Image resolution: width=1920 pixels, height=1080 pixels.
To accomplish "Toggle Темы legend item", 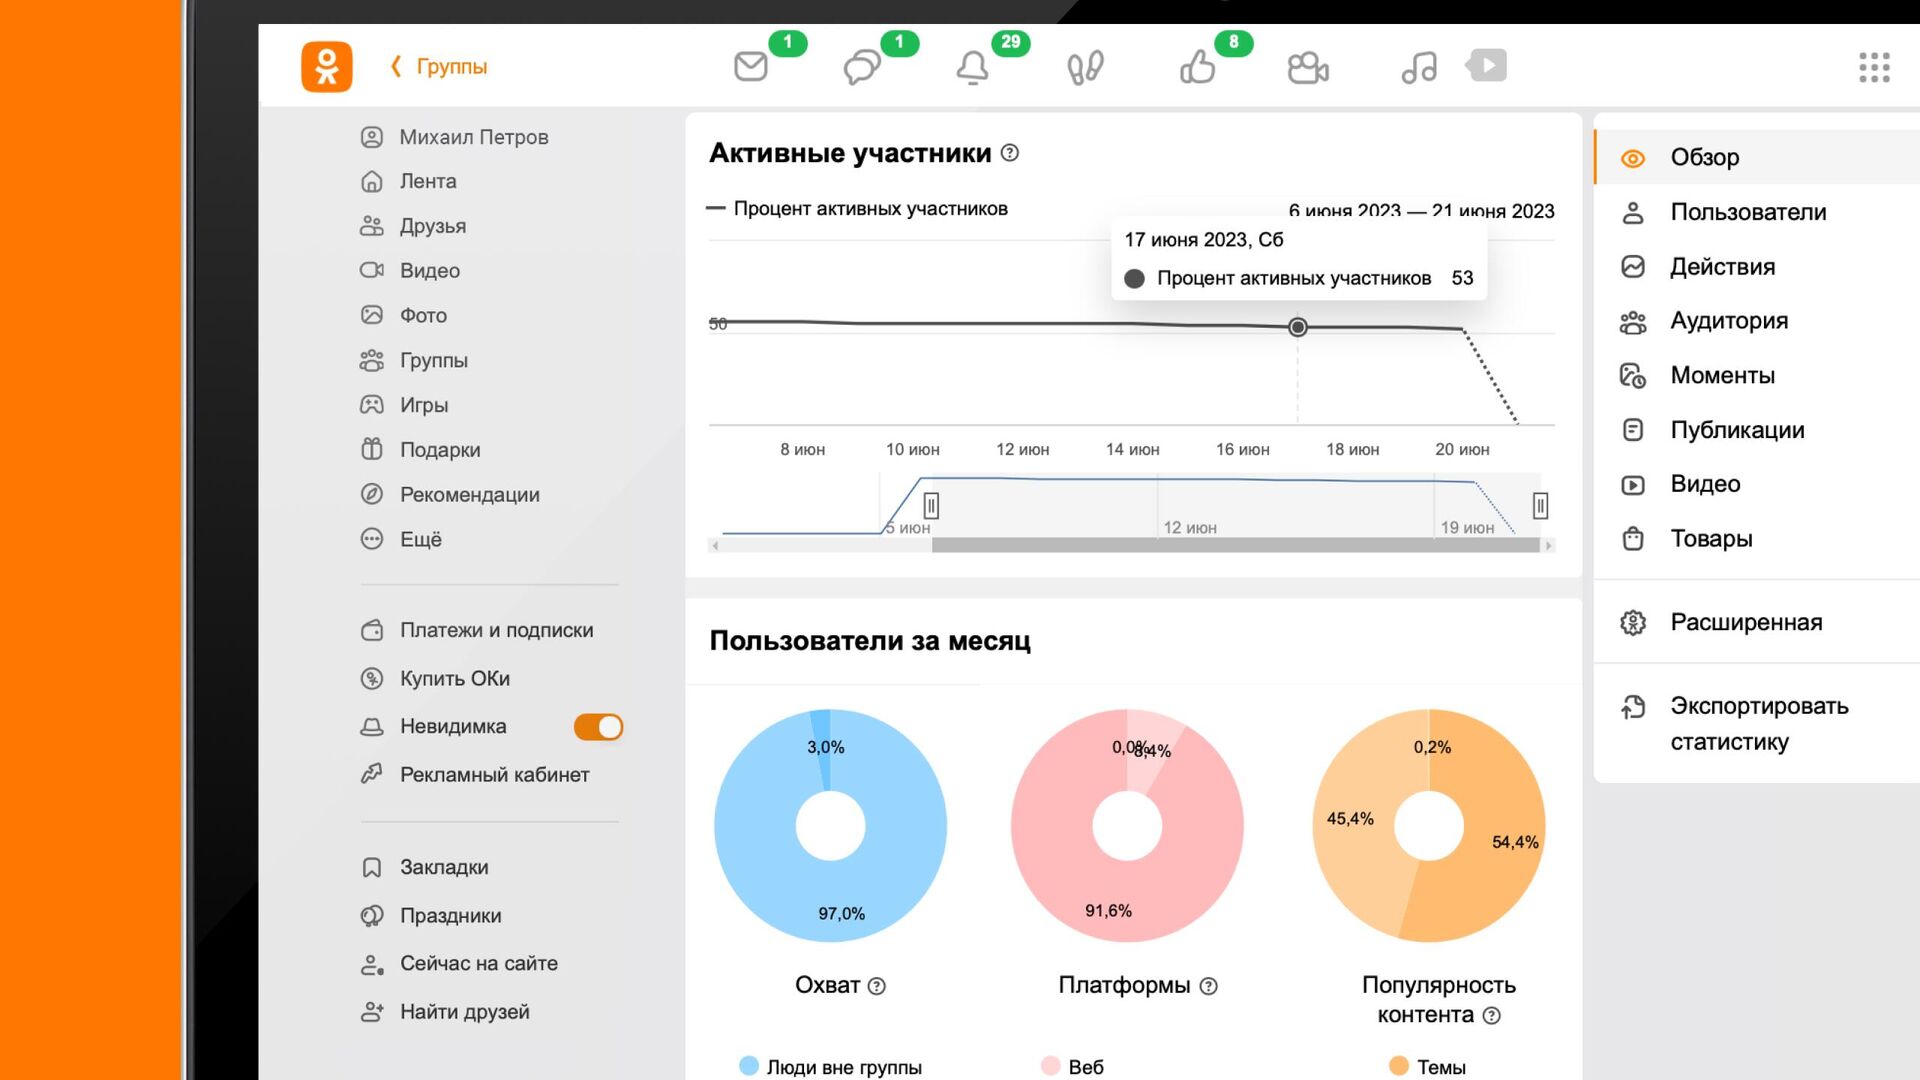I will [x=1427, y=1067].
